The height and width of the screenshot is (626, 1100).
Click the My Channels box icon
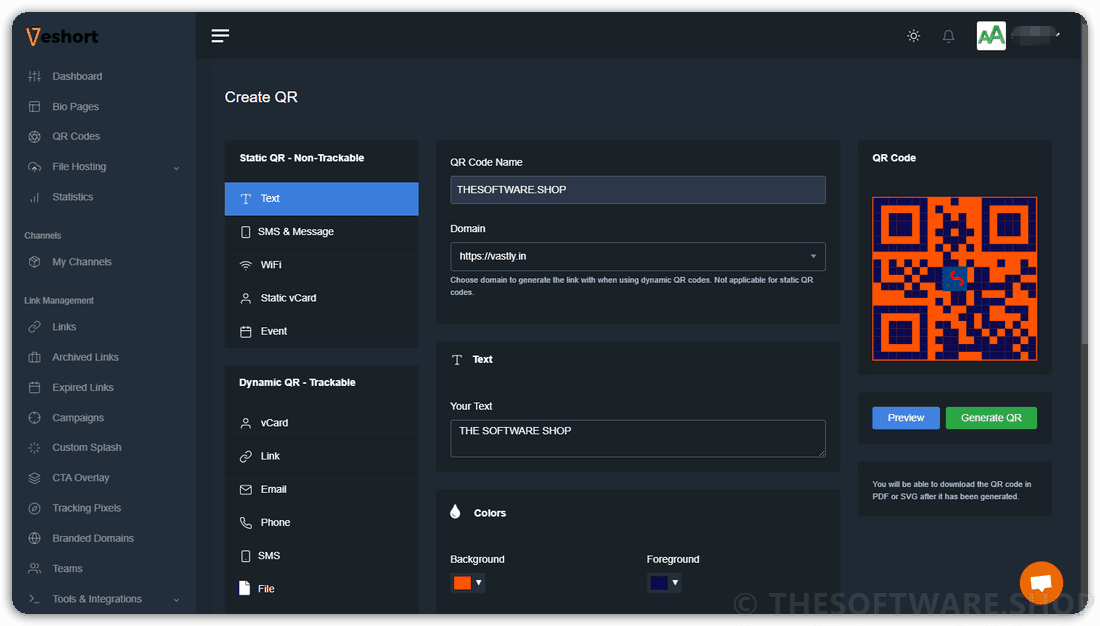(x=34, y=262)
